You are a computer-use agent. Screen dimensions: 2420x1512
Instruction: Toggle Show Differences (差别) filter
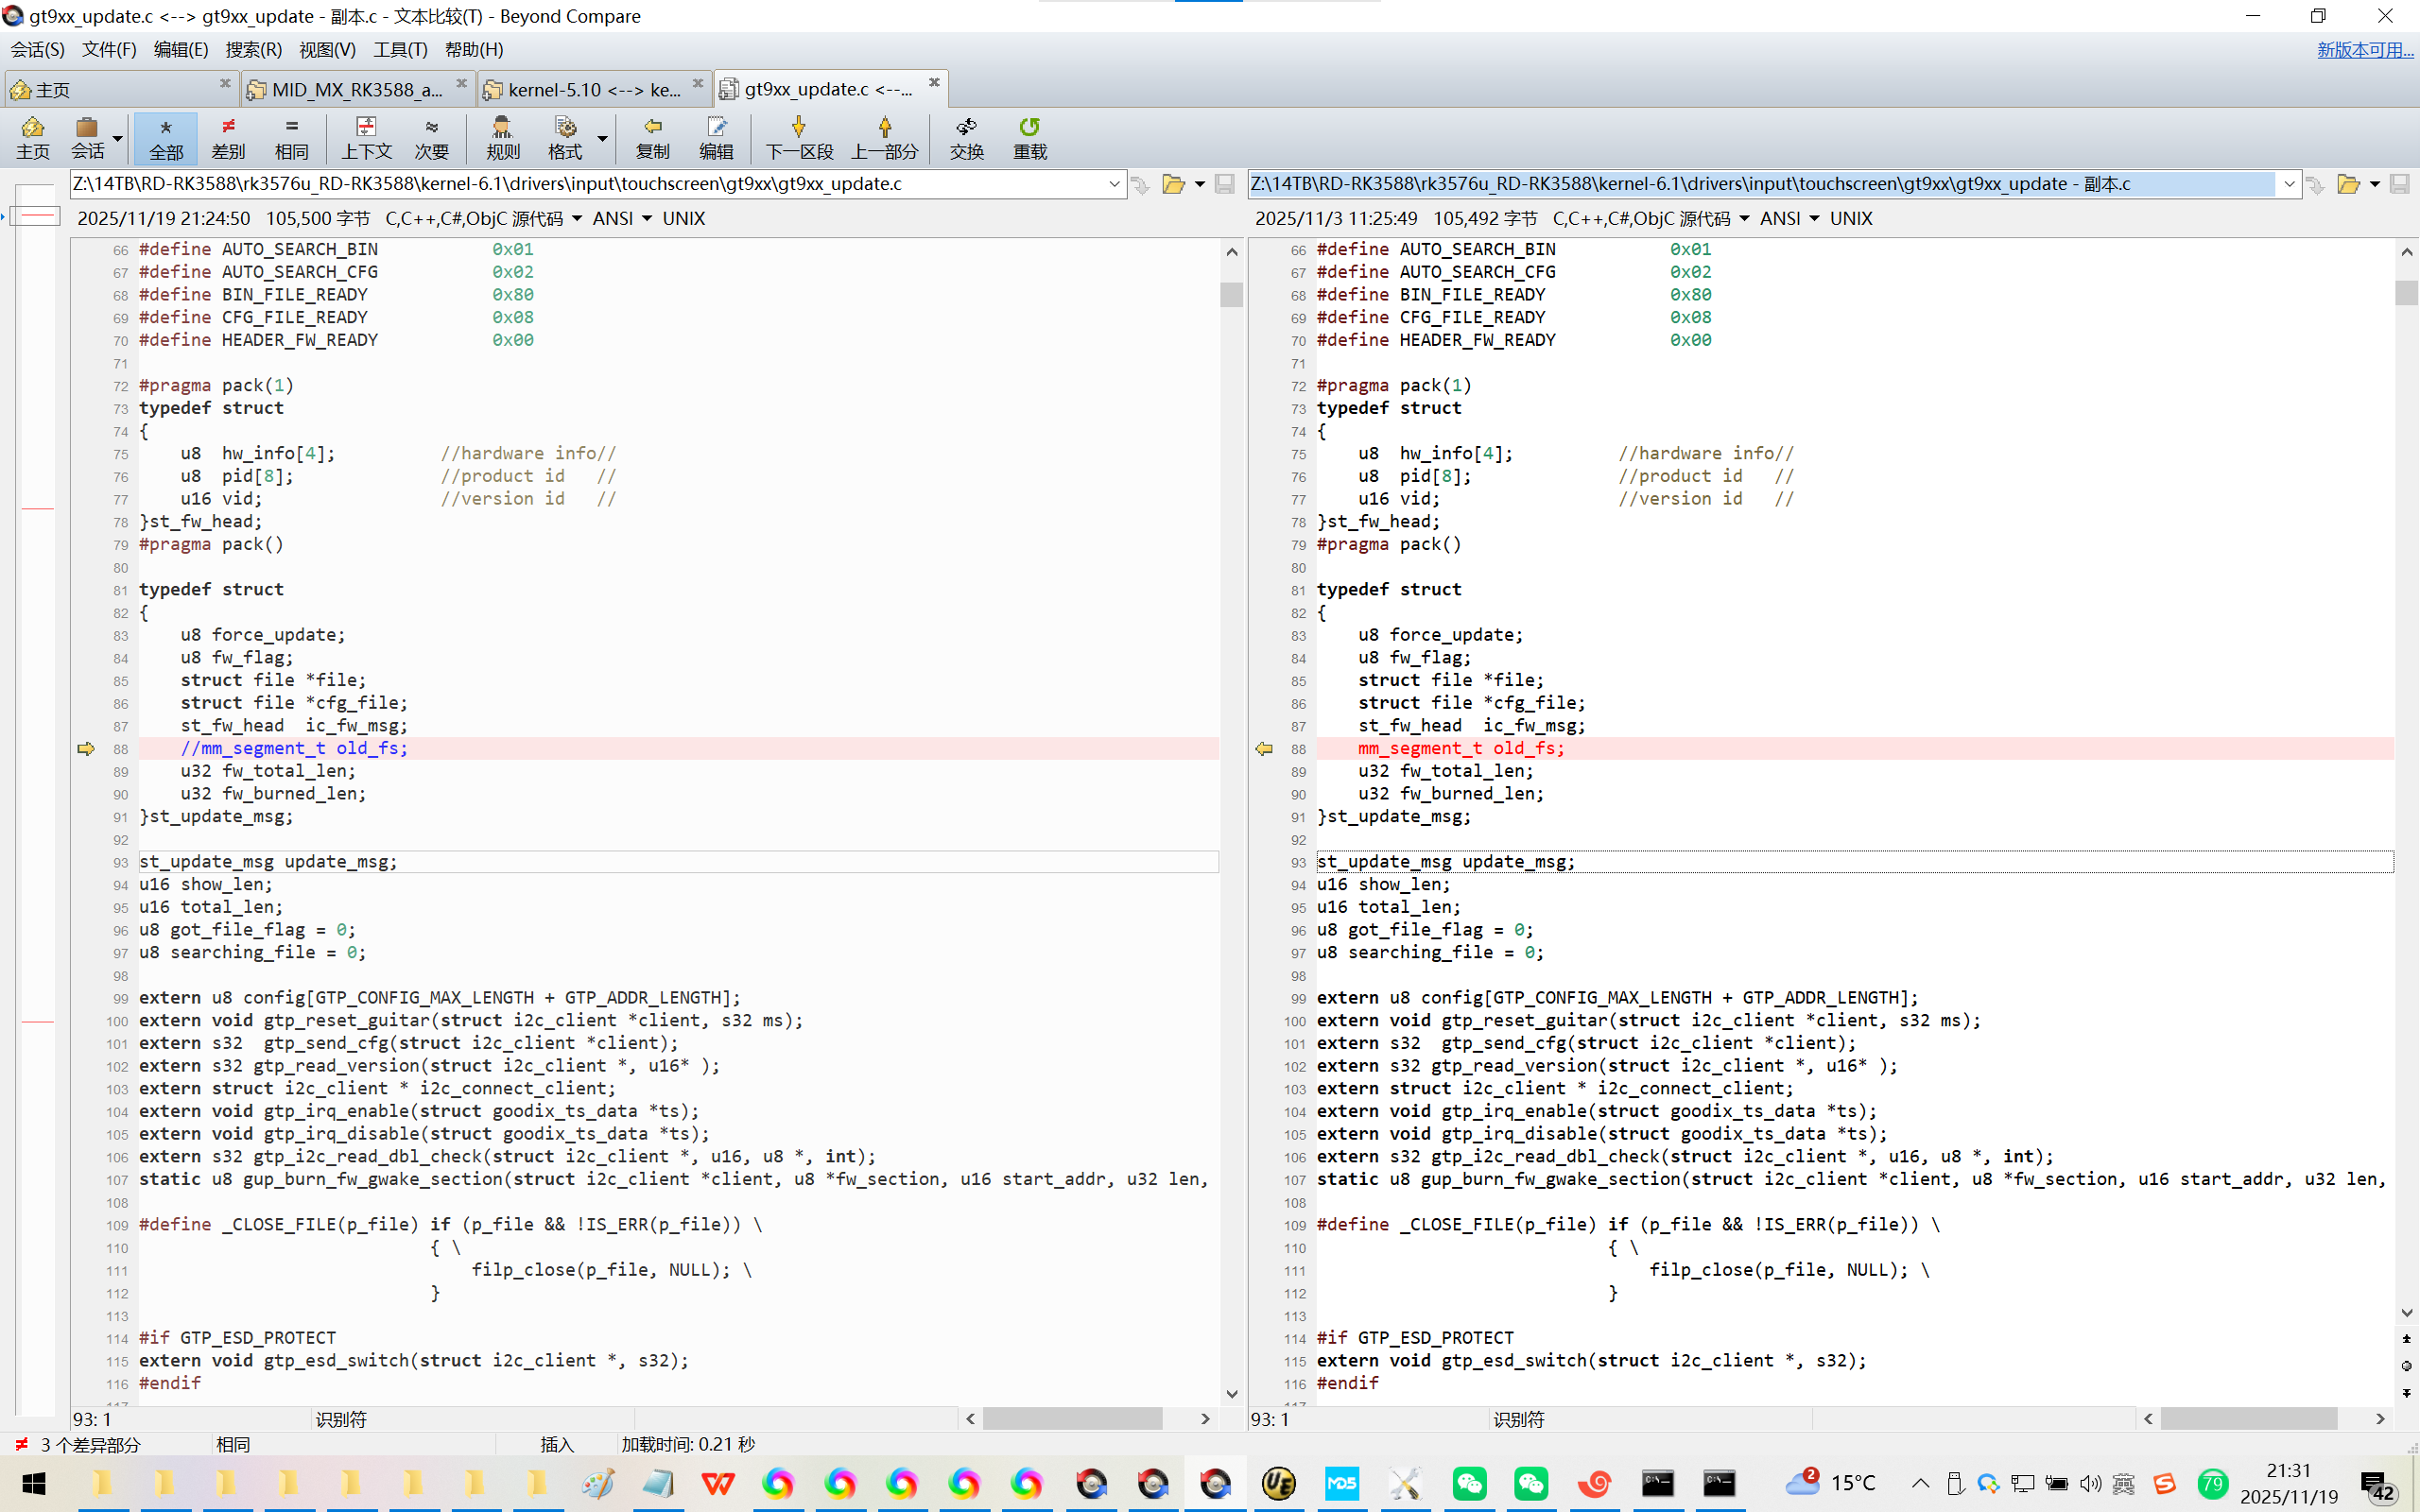tap(228, 137)
